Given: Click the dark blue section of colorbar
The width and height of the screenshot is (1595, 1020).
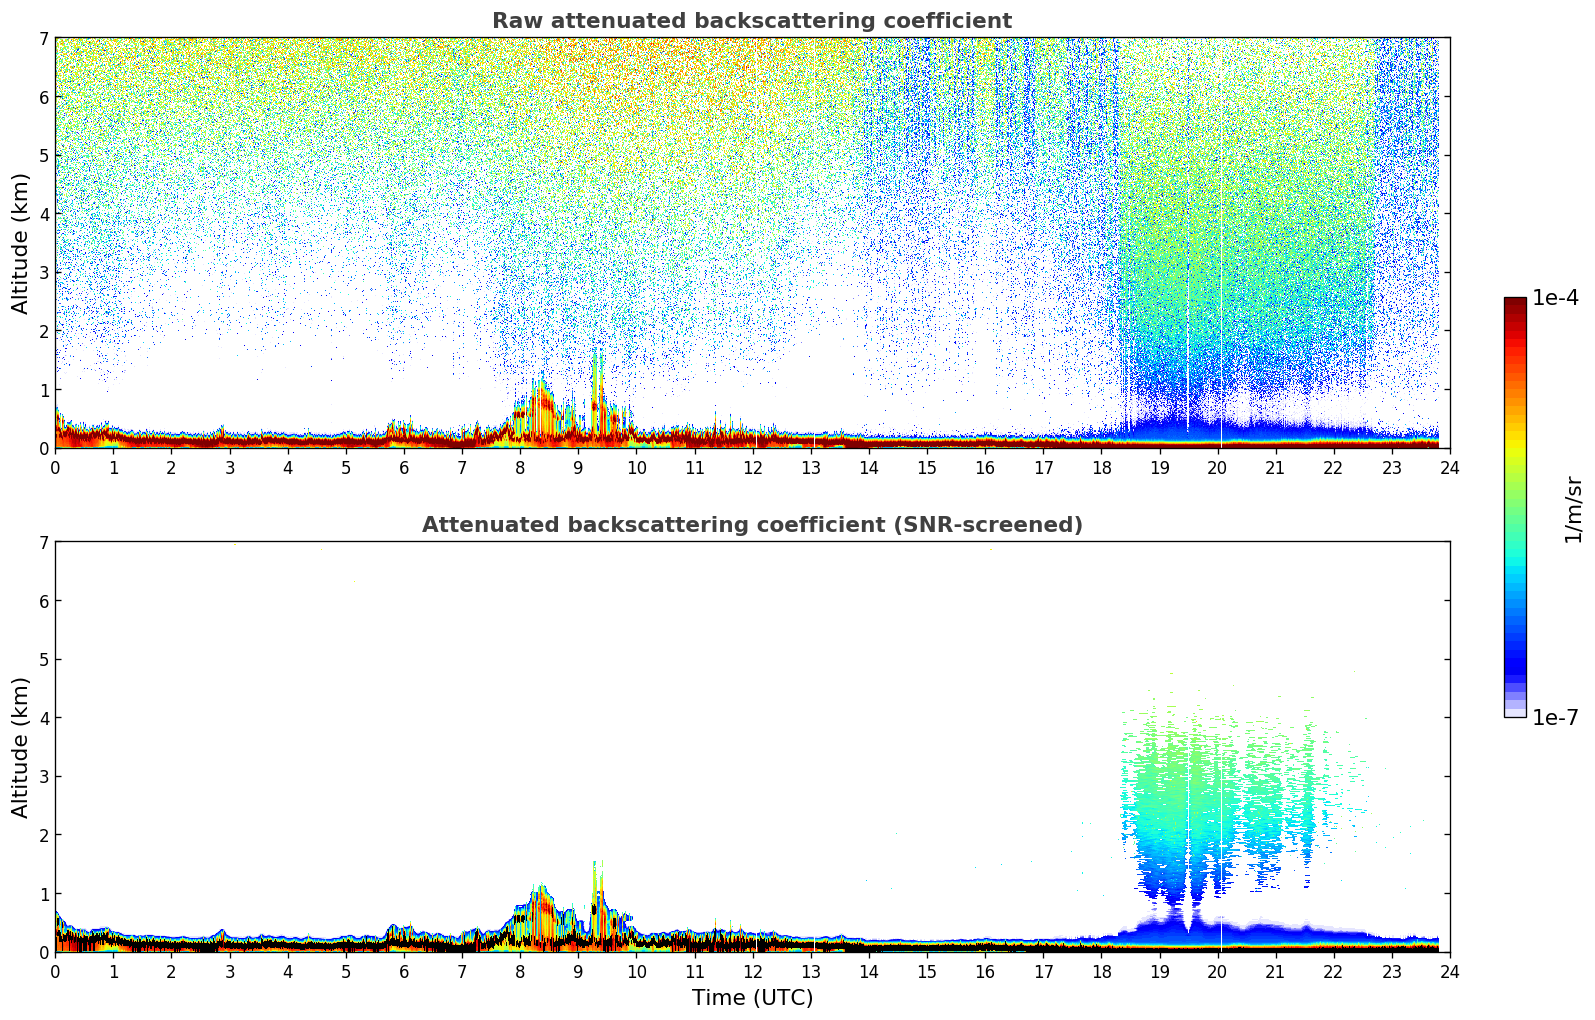Looking at the screenshot, I should (x=1515, y=660).
